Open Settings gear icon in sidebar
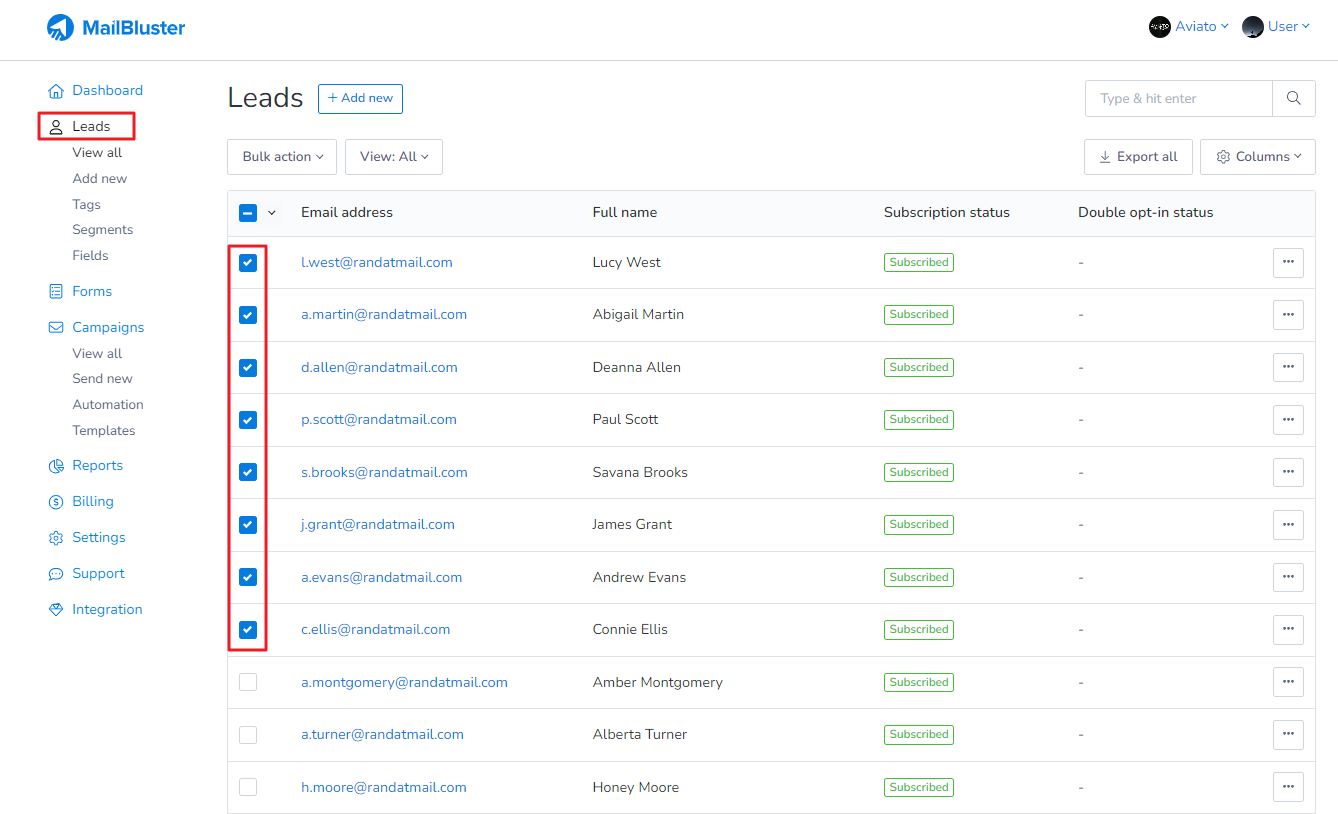 click(56, 538)
